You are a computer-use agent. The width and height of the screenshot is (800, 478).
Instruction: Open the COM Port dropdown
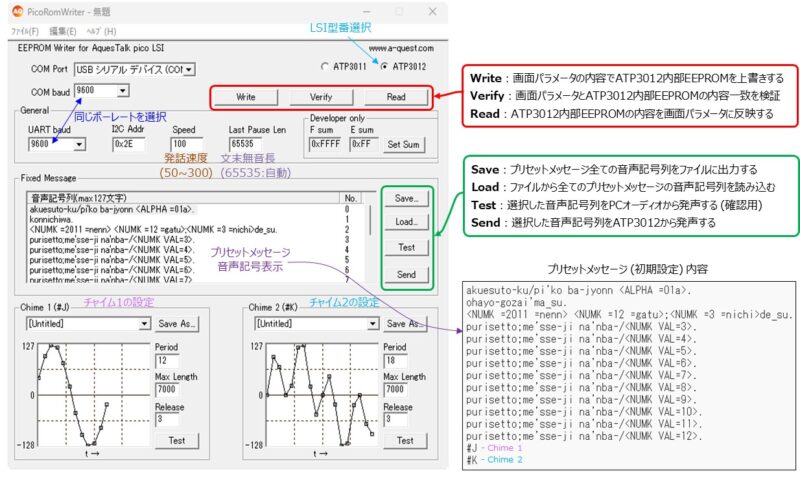click(188, 69)
